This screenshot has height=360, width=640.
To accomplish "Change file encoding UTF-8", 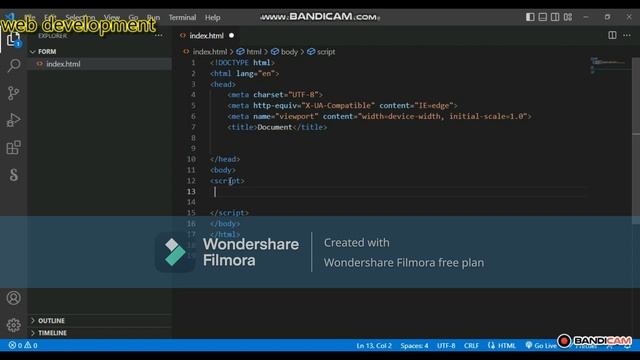I will pos(446,345).
